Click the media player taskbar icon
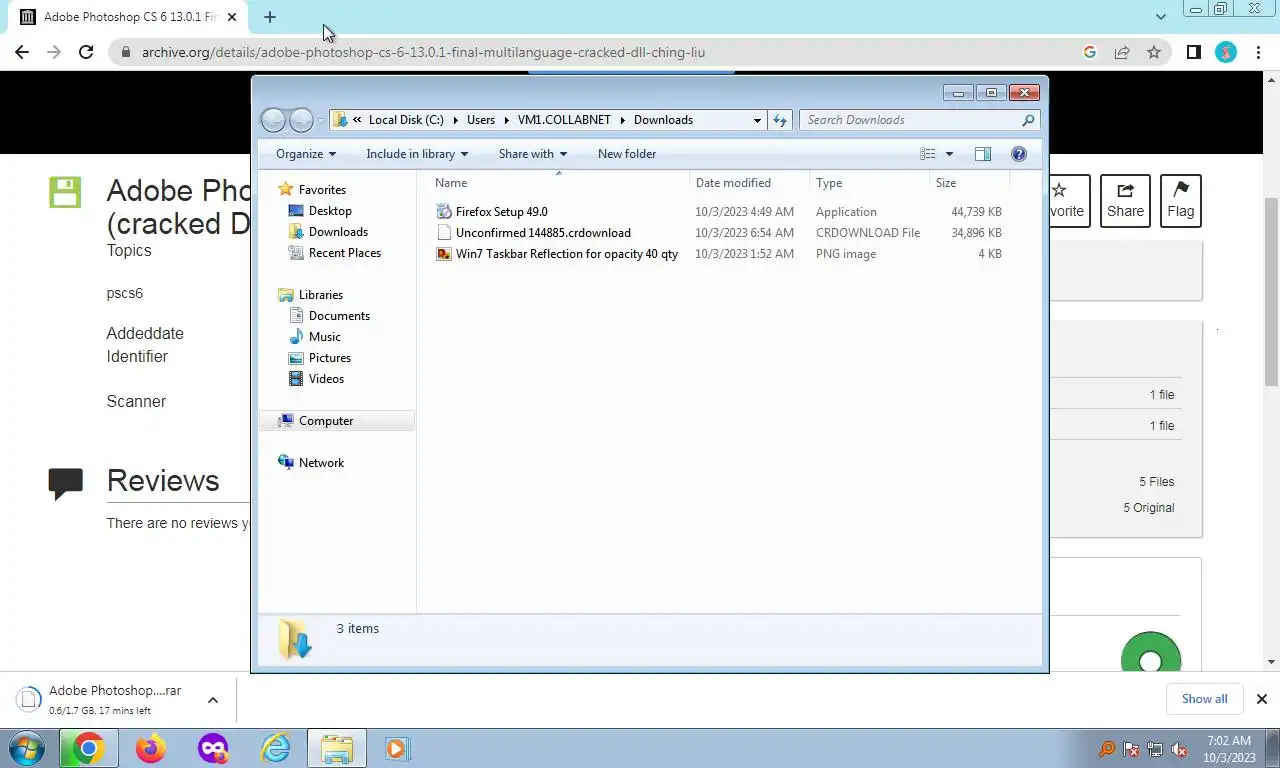The image size is (1280, 768). point(397,748)
